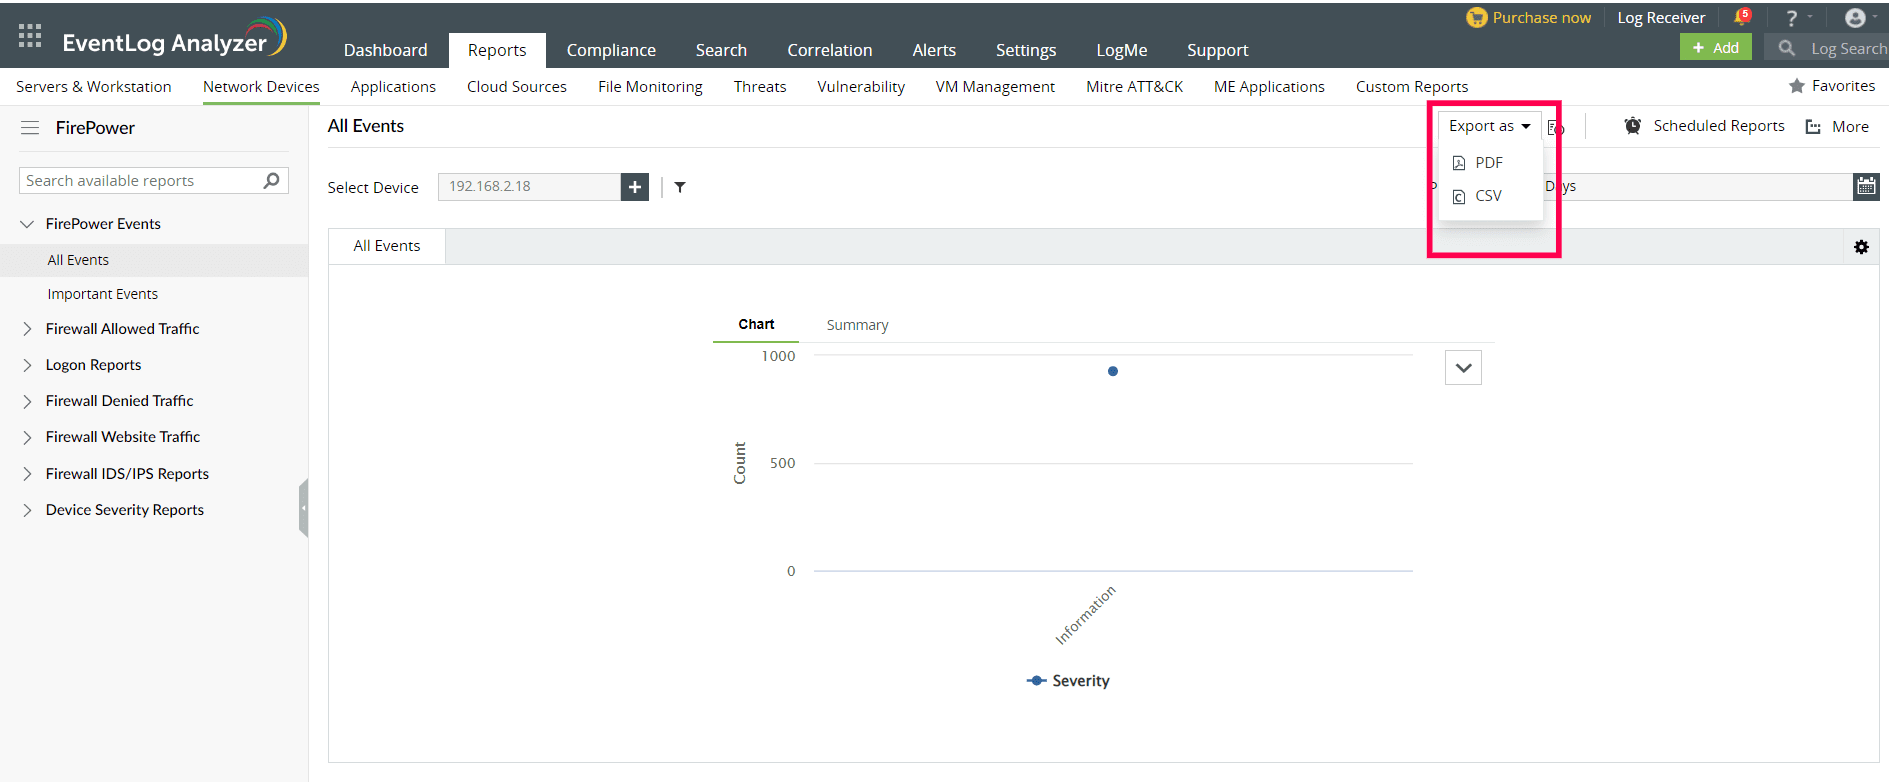Click the CSV file icon in export menu
This screenshot has width=1889, height=782.
pyautogui.click(x=1459, y=197)
